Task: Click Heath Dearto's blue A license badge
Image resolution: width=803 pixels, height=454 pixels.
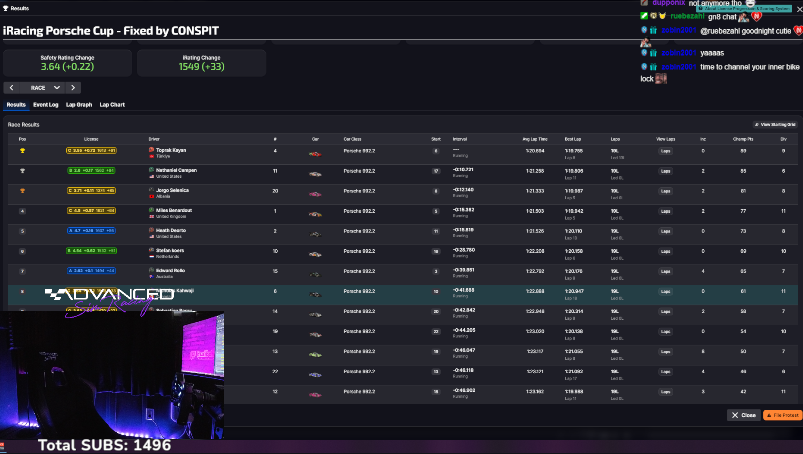Action: tap(91, 231)
